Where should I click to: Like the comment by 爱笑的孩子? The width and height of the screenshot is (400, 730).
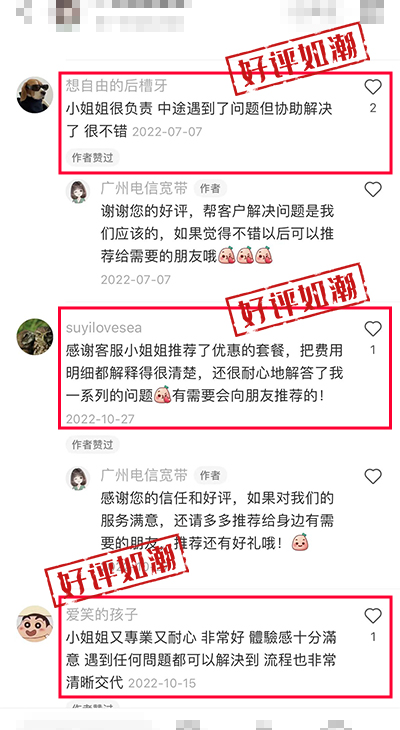click(373, 616)
